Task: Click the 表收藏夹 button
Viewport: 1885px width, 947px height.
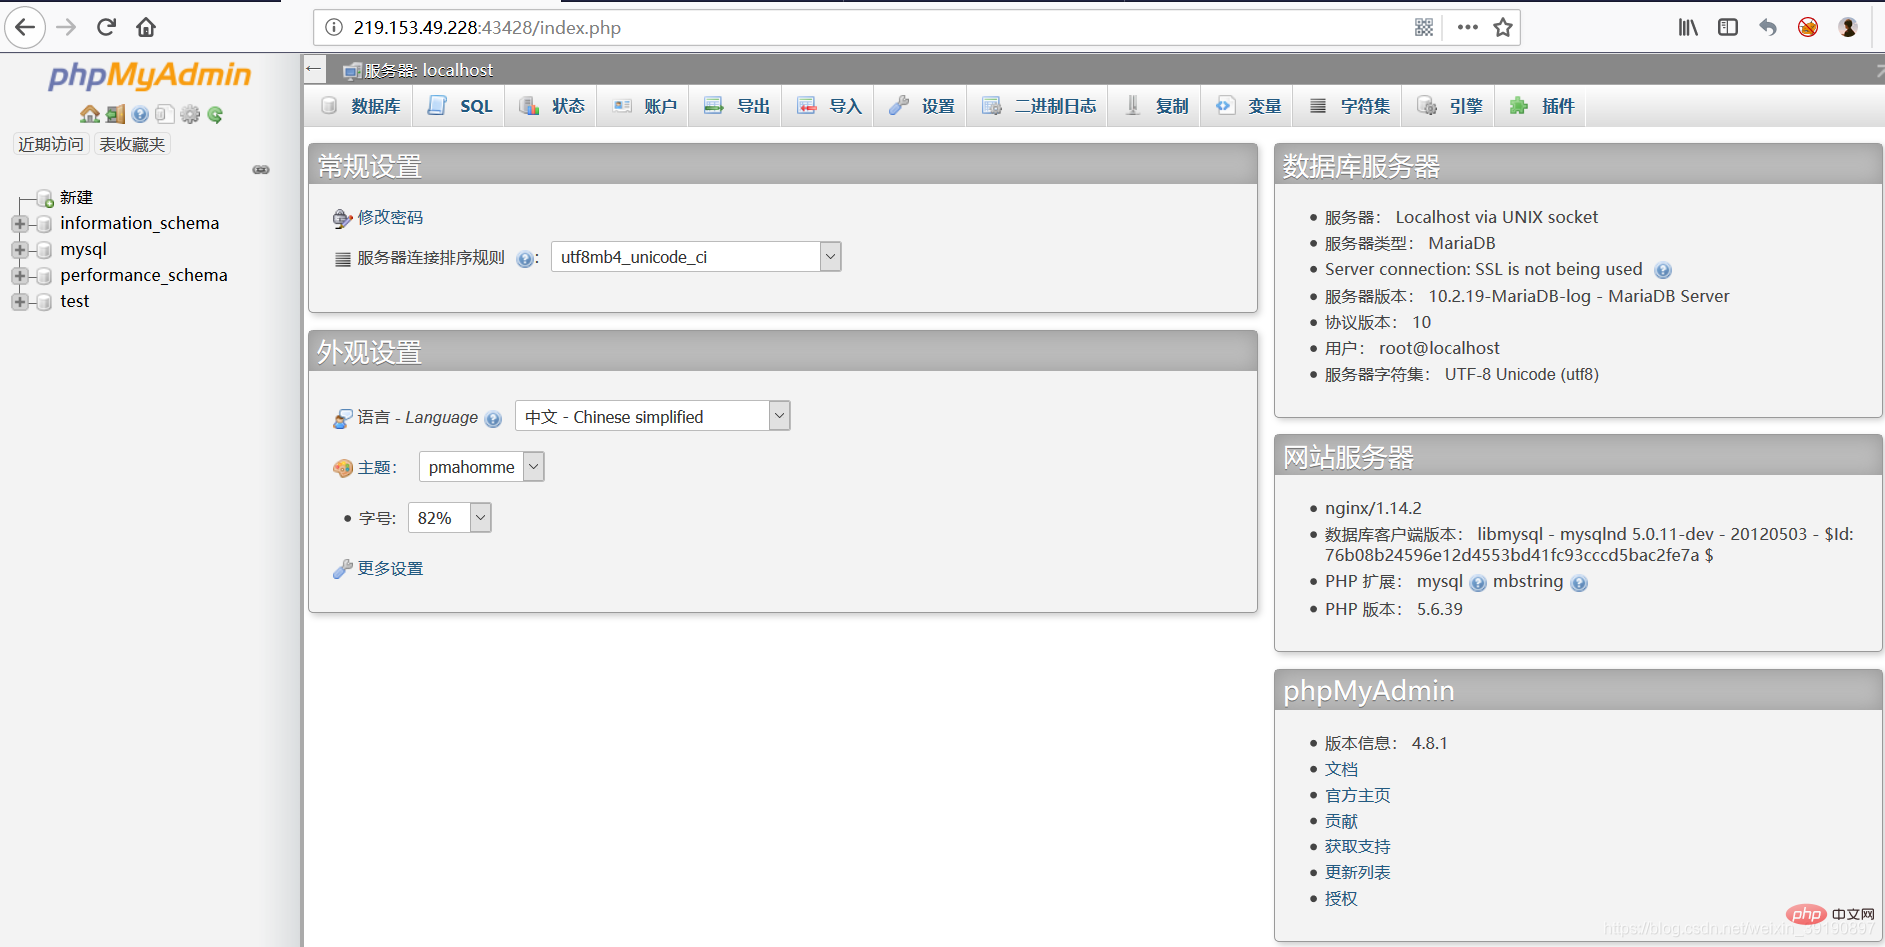Action: (132, 144)
